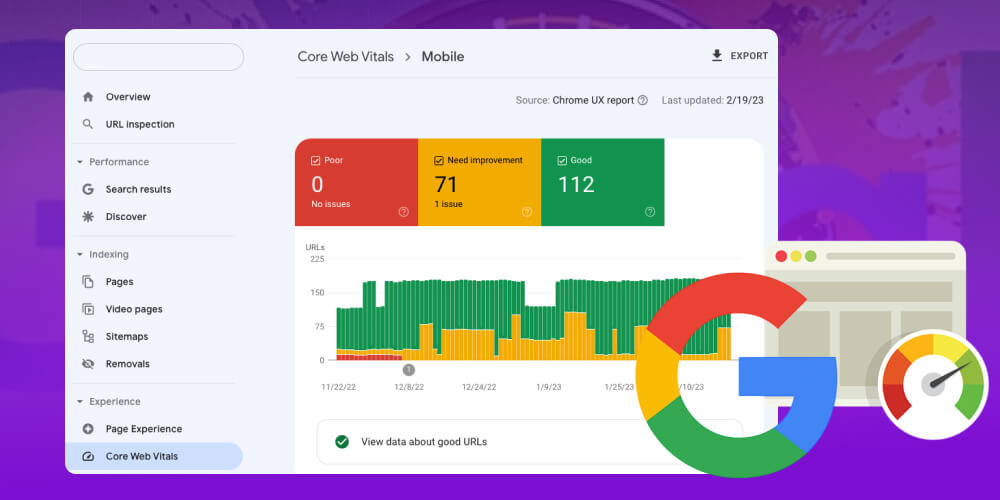
Task: Click the Discover asterisk icon
Action: pyautogui.click(x=88, y=217)
